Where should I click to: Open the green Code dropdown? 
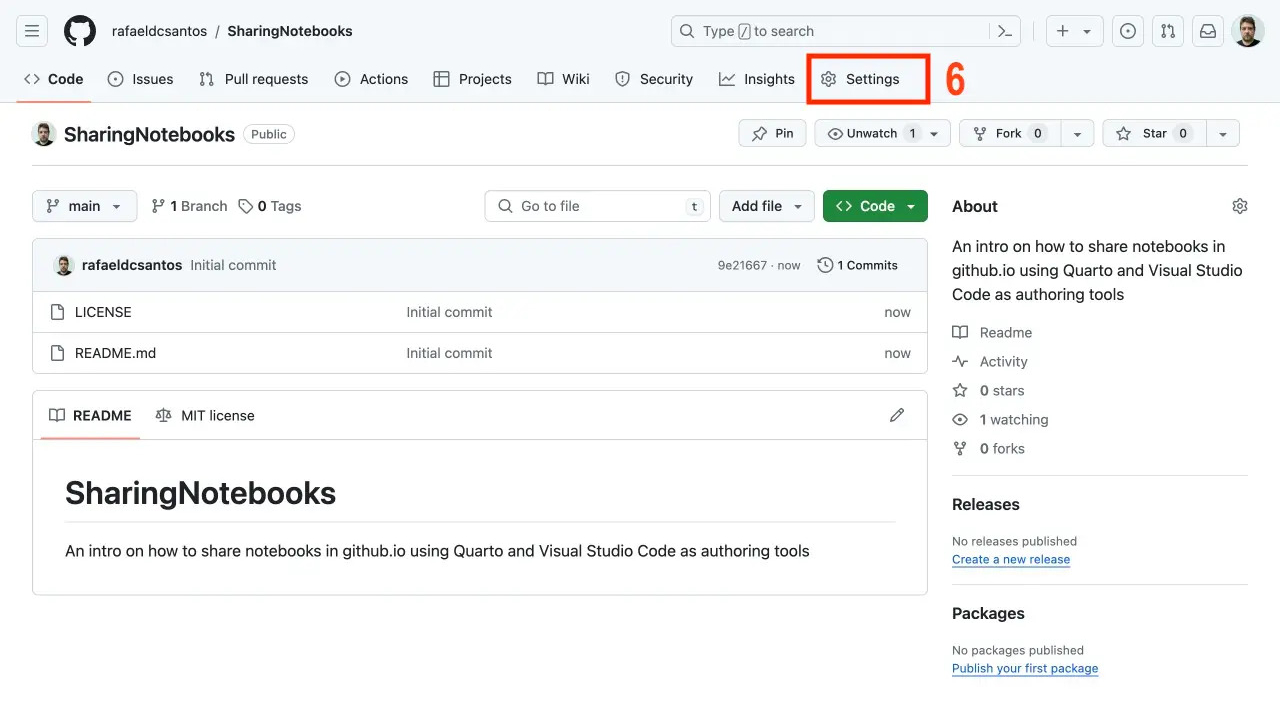coord(875,206)
